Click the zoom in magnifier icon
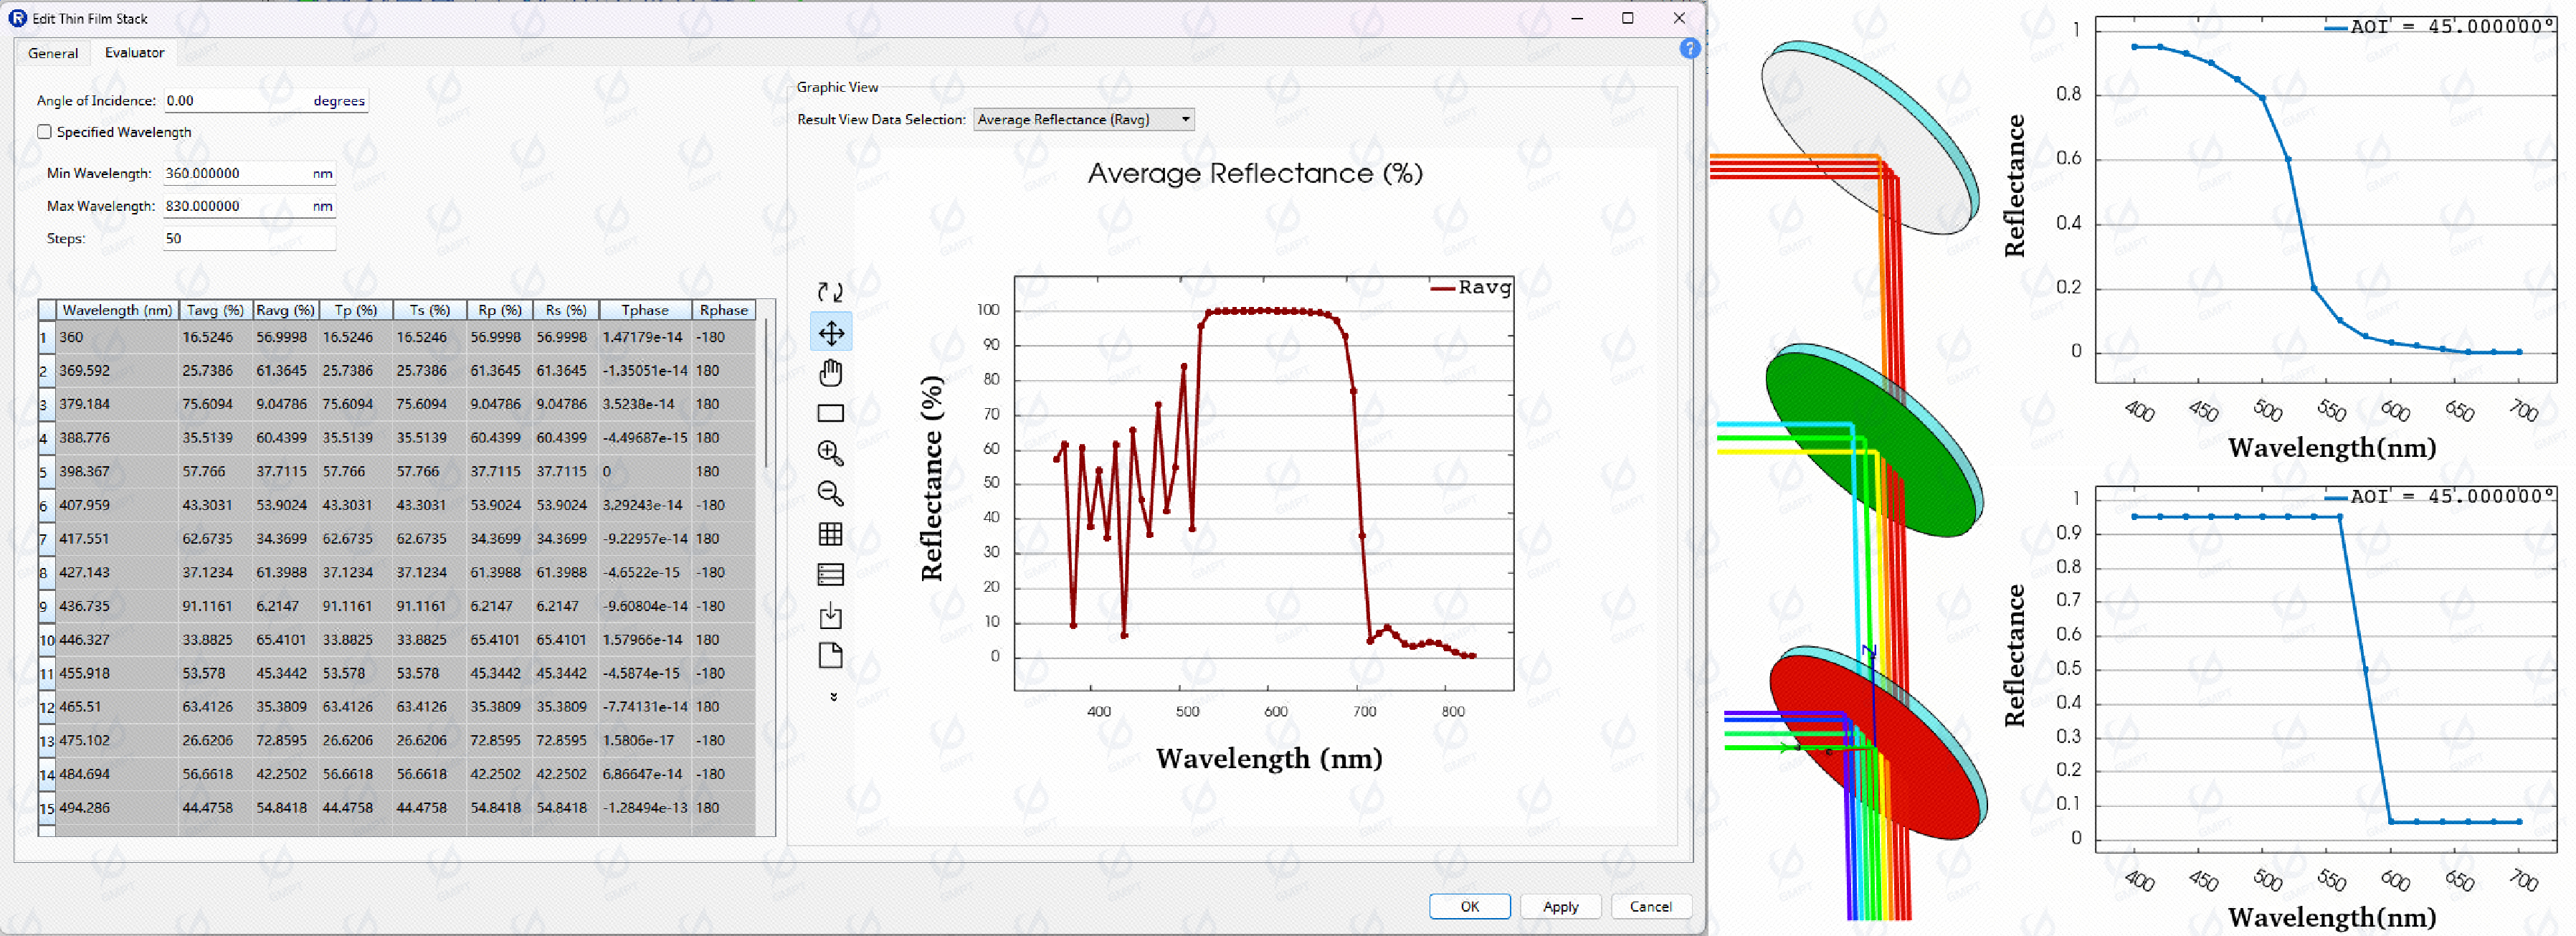Image resolution: width=2576 pixels, height=936 pixels. 830,453
